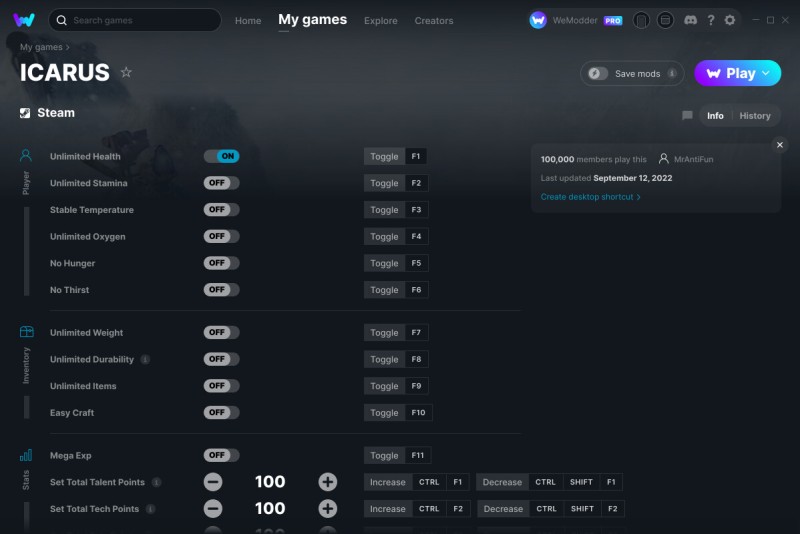The height and width of the screenshot is (534, 800).
Task: Click the first round icon after PRO badge
Action: (x=641, y=20)
